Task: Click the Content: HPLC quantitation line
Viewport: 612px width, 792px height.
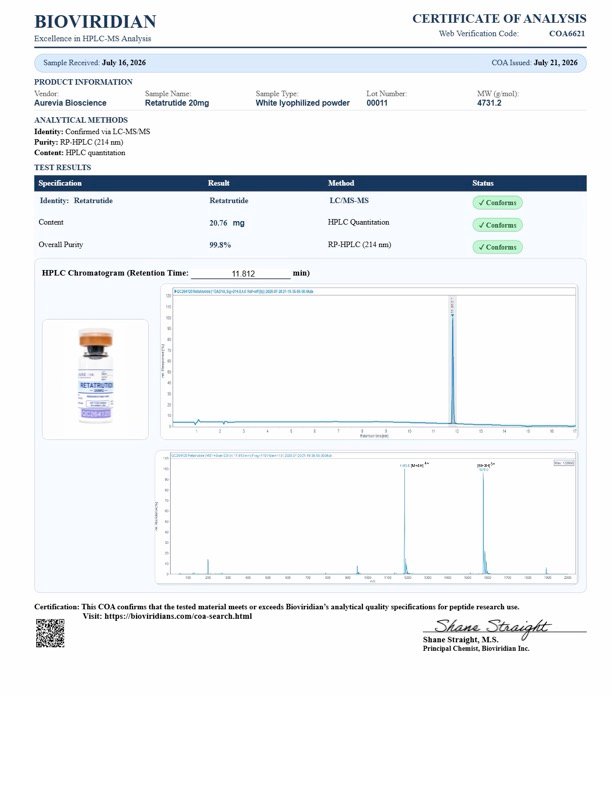Action: [x=80, y=153]
